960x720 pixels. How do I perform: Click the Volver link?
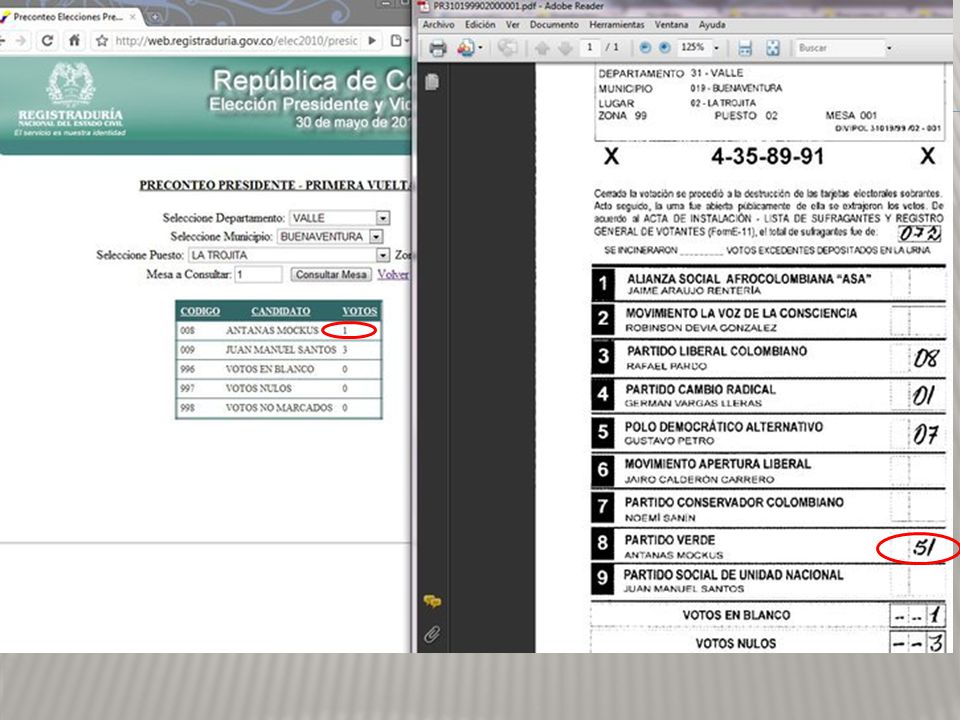point(393,274)
